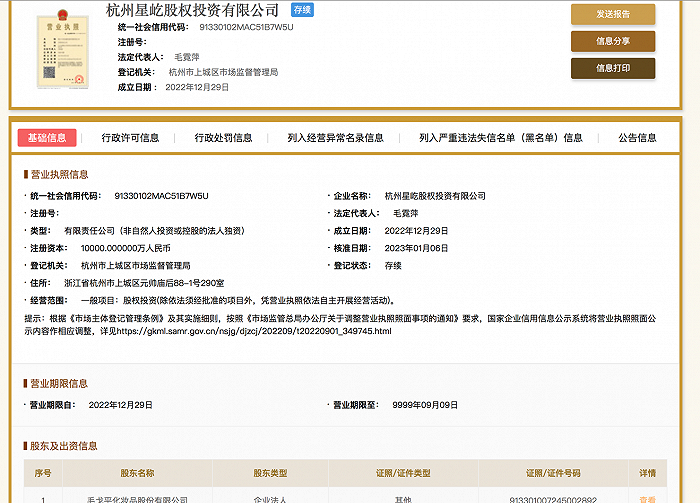
Task: Click legal representative 毛霓萍 in header
Action: point(187,57)
